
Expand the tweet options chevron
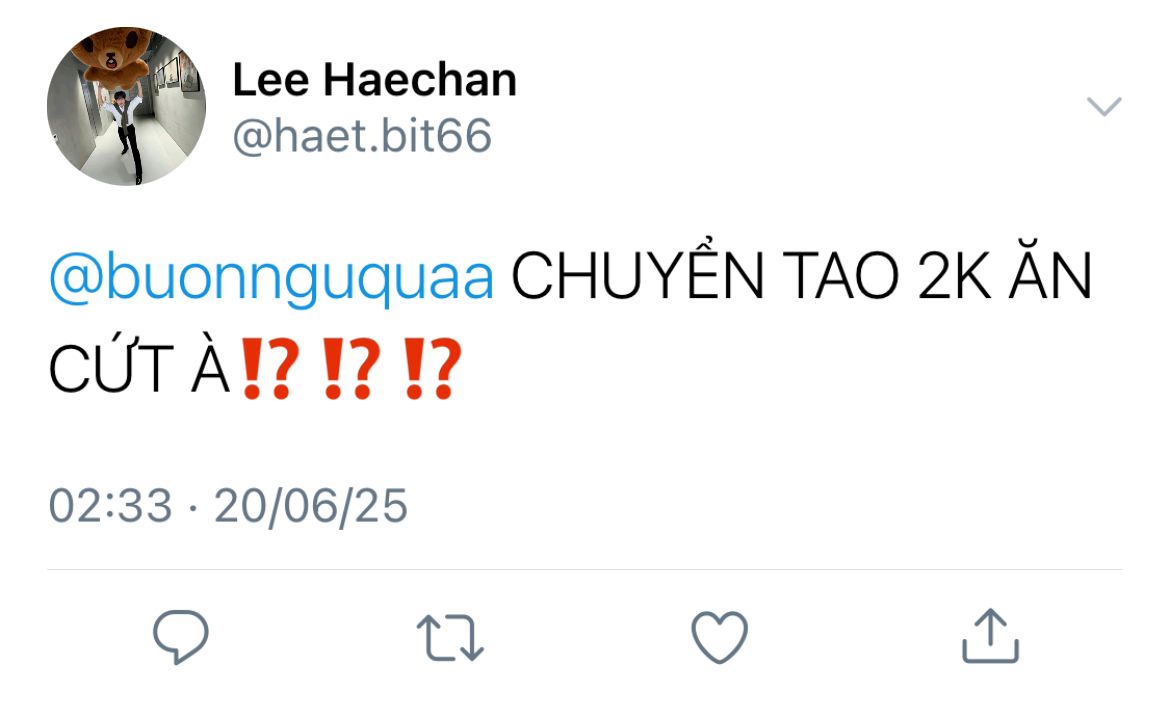coord(1104,107)
